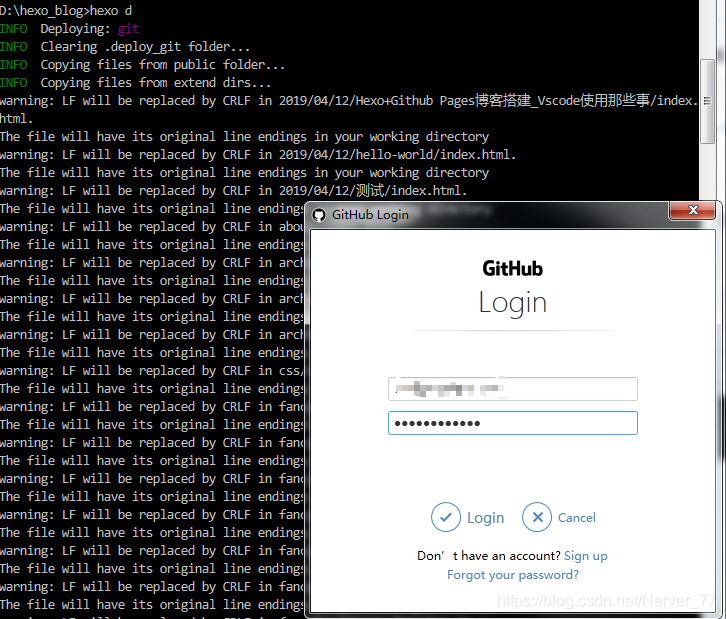Click the terminal scrollbar thumb
The width and height of the screenshot is (726, 619).
707,101
